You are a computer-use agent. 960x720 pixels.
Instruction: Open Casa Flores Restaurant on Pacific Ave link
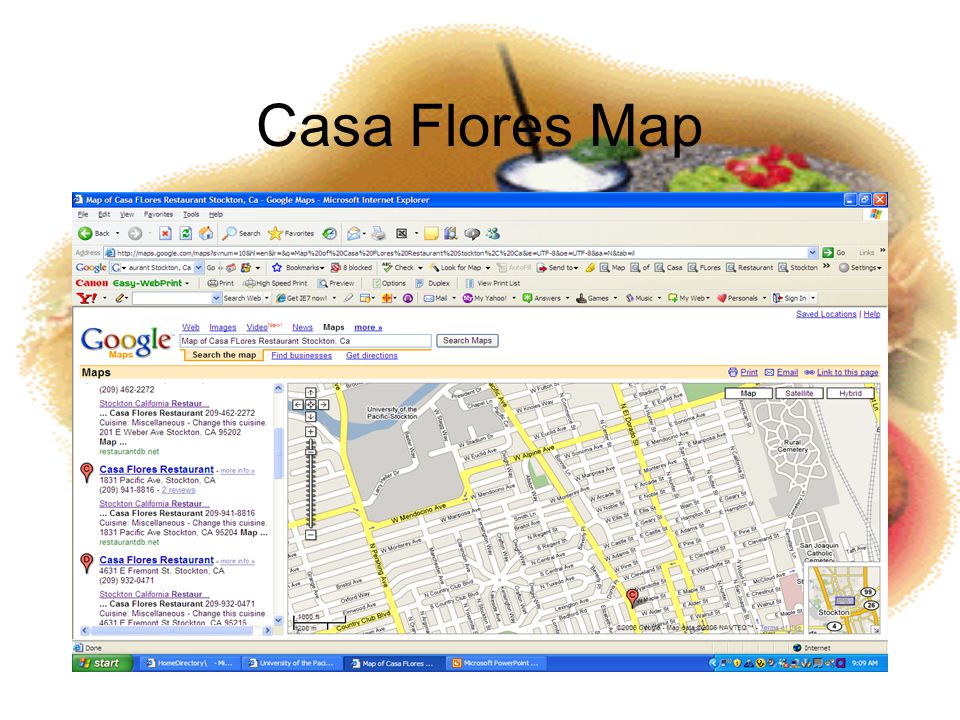[156, 469]
